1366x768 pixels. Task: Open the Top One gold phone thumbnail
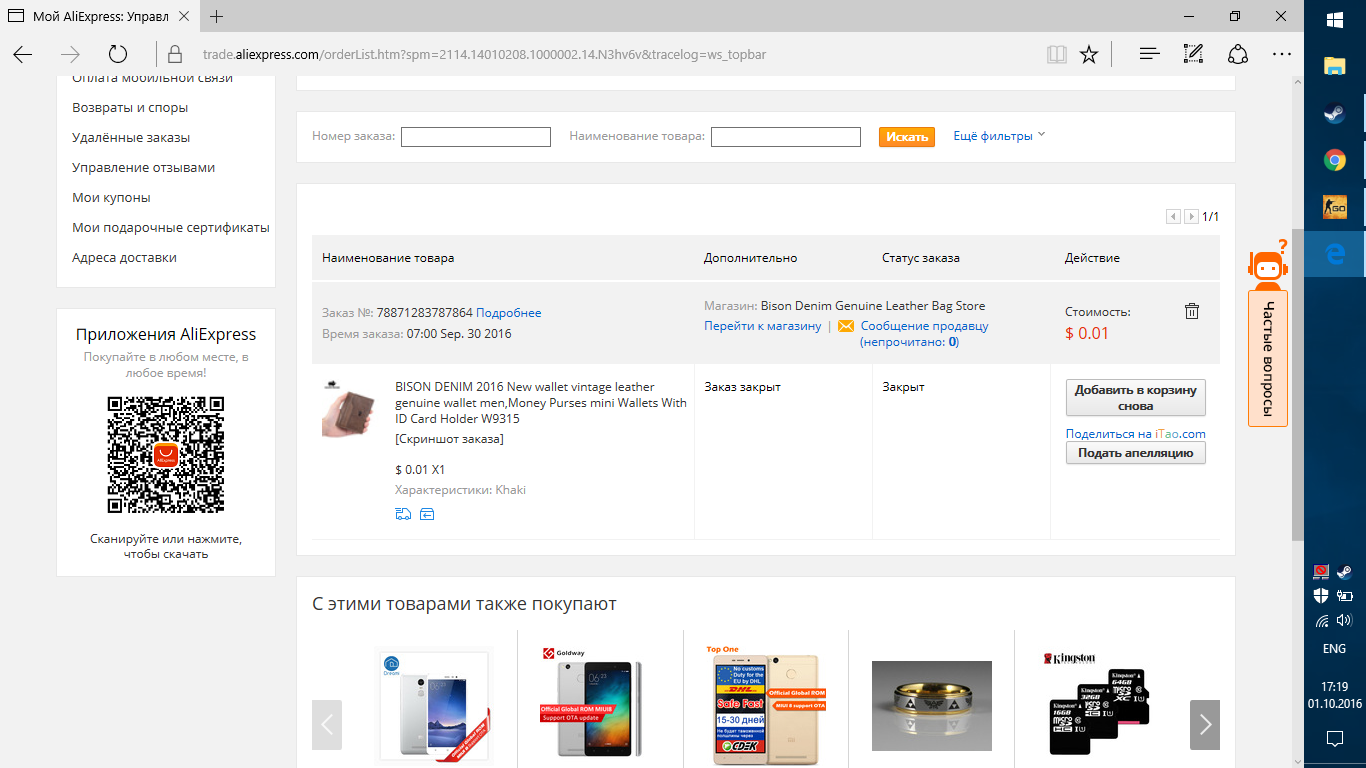click(x=767, y=706)
